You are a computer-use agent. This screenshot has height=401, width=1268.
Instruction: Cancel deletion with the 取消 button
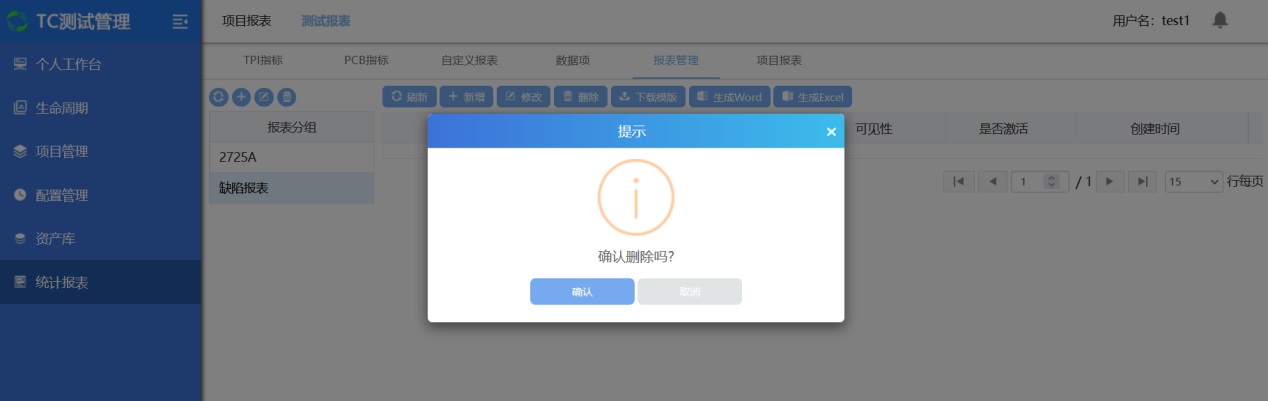point(690,291)
